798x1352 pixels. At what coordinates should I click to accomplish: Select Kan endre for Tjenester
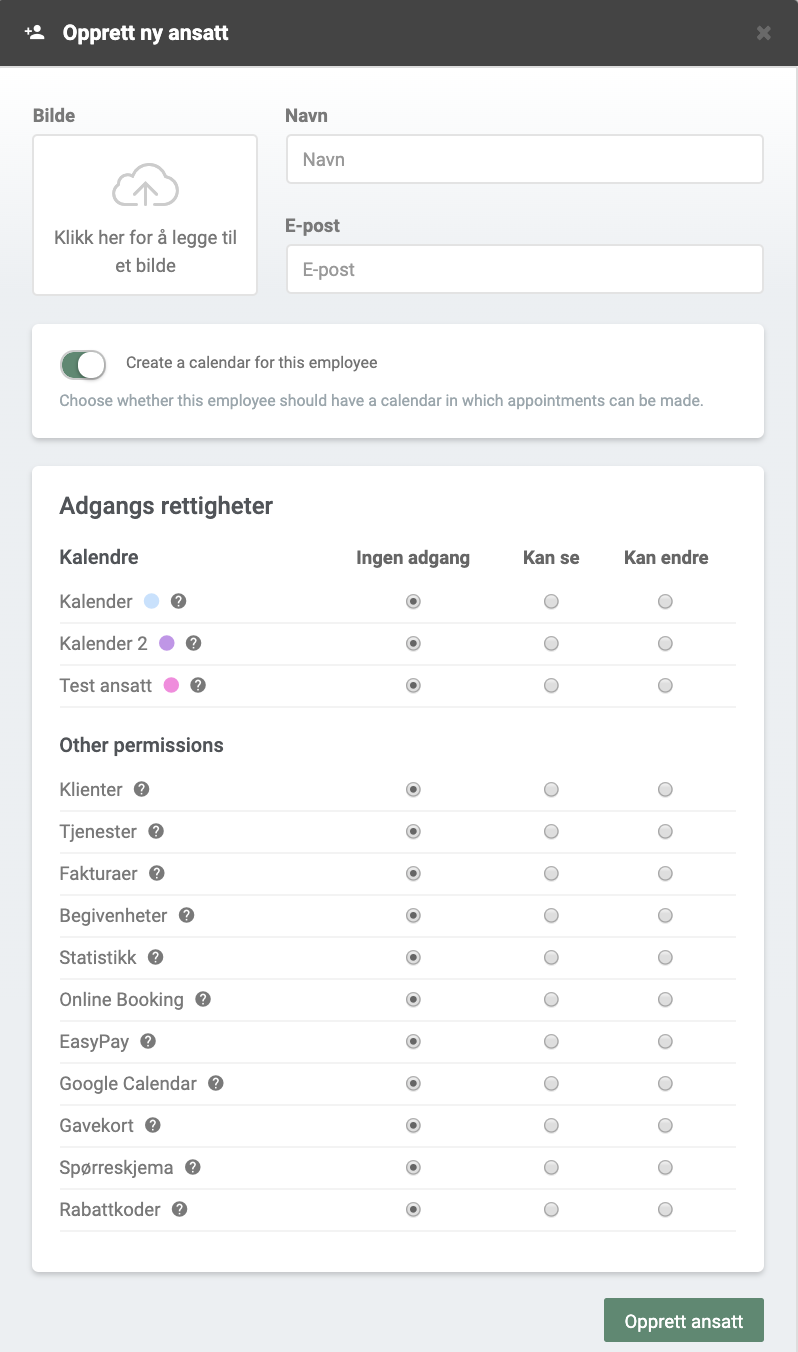click(x=665, y=831)
